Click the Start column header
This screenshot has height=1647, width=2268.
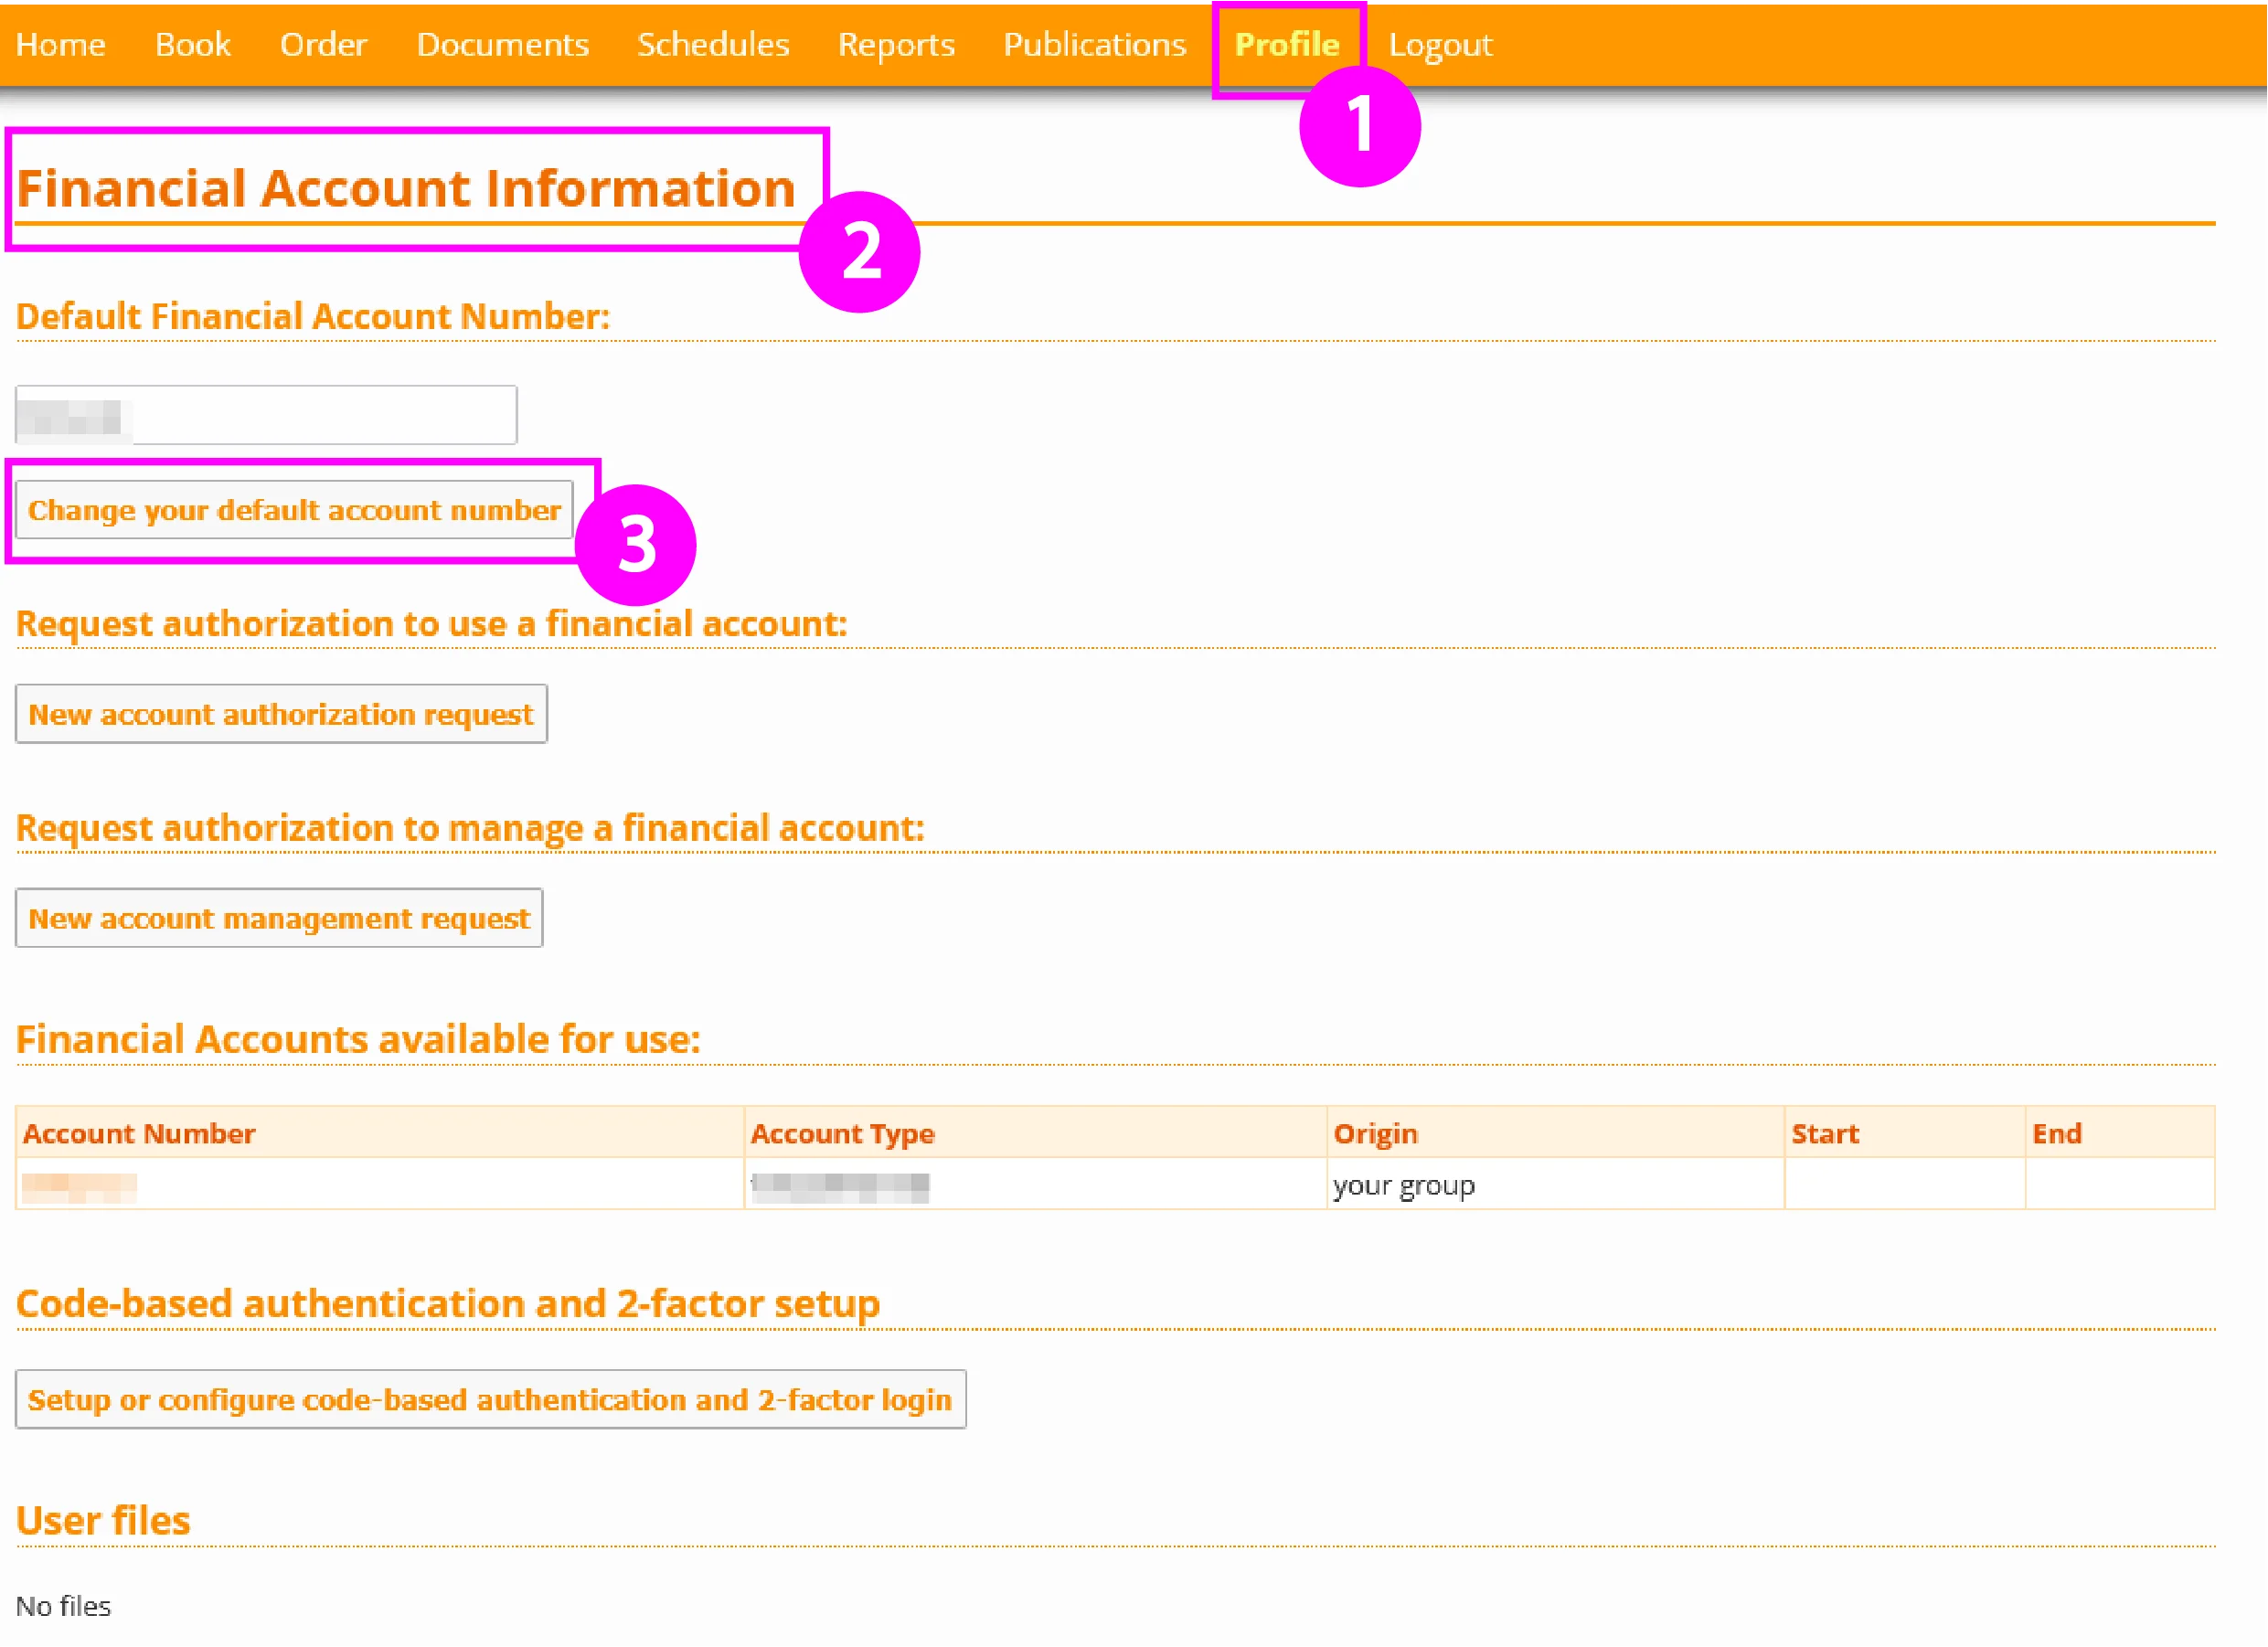tap(1826, 1133)
